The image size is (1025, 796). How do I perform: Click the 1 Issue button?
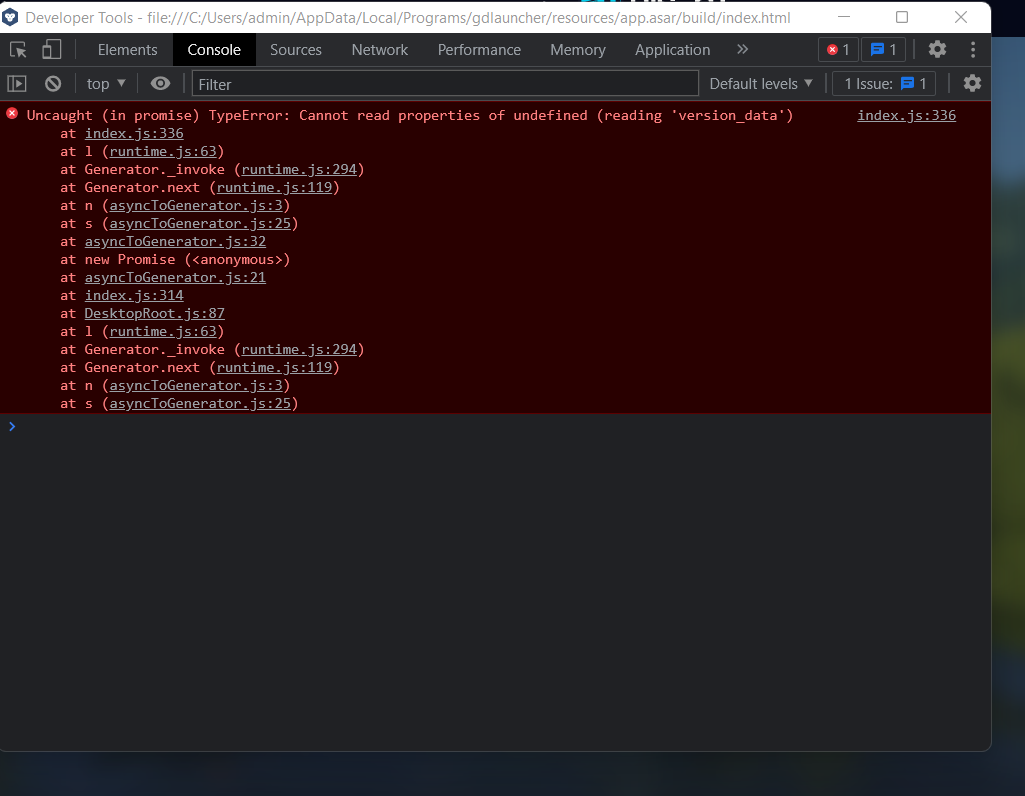[883, 84]
